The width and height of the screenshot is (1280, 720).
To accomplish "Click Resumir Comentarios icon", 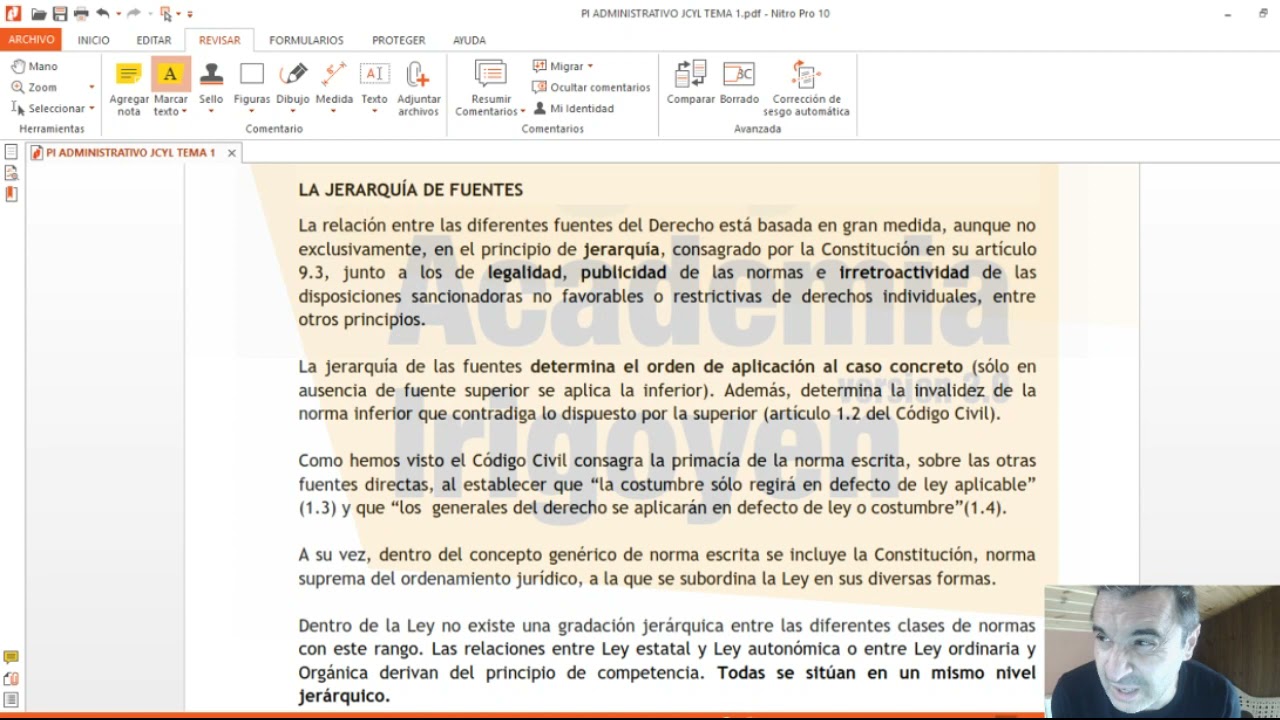I will click(x=490, y=74).
